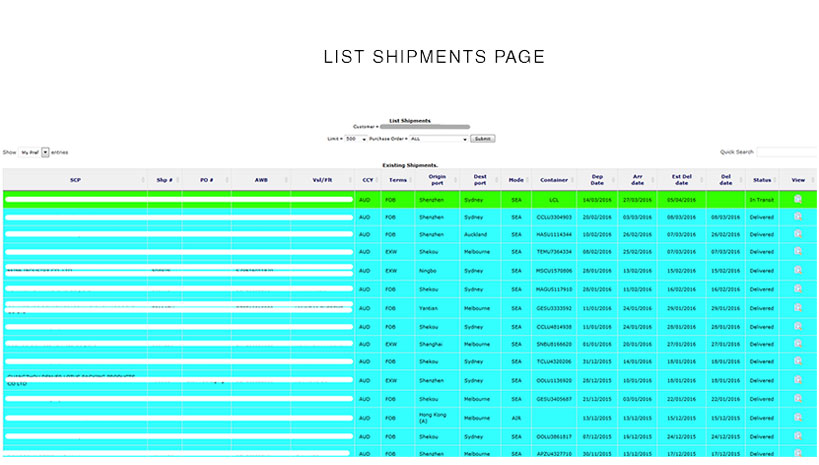This screenshot has height=465, width=819.
Task: Sort table by Status column header
Action: pos(761,180)
